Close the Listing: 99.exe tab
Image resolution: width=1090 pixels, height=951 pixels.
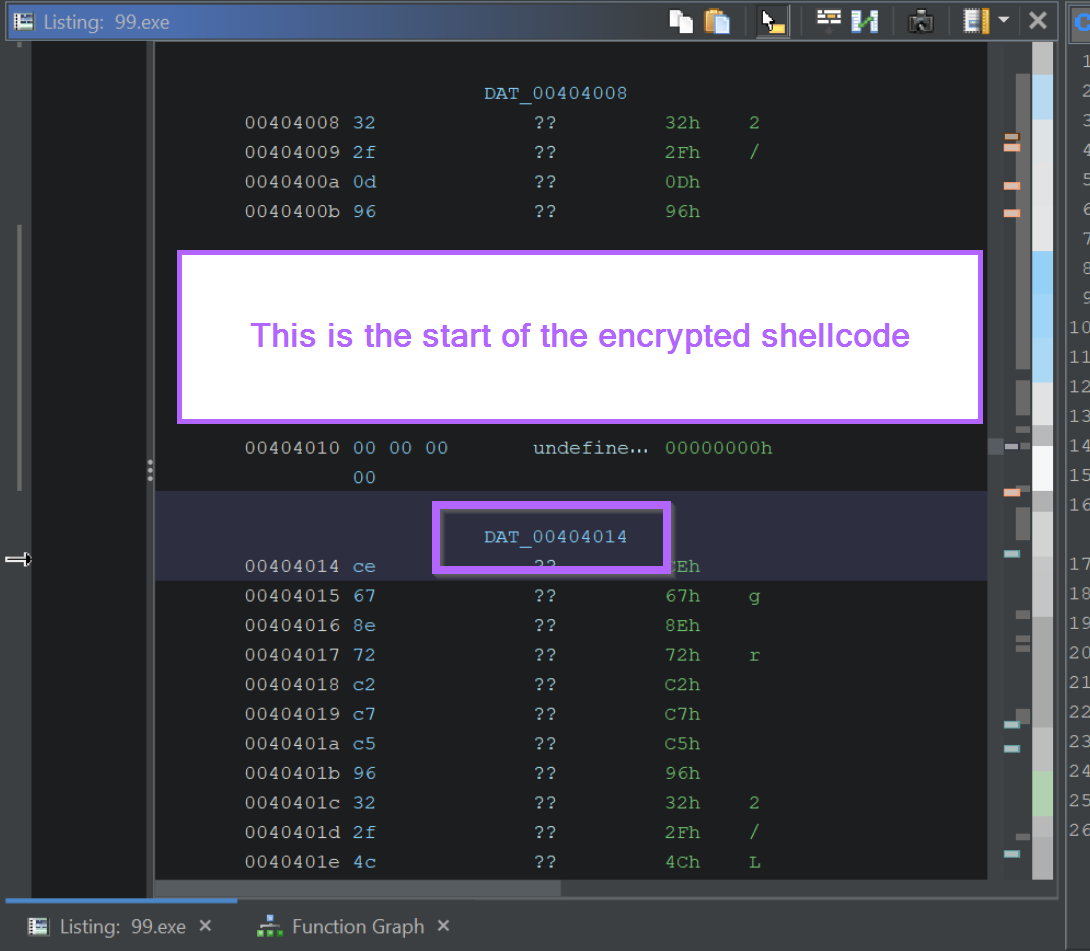[205, 926]
